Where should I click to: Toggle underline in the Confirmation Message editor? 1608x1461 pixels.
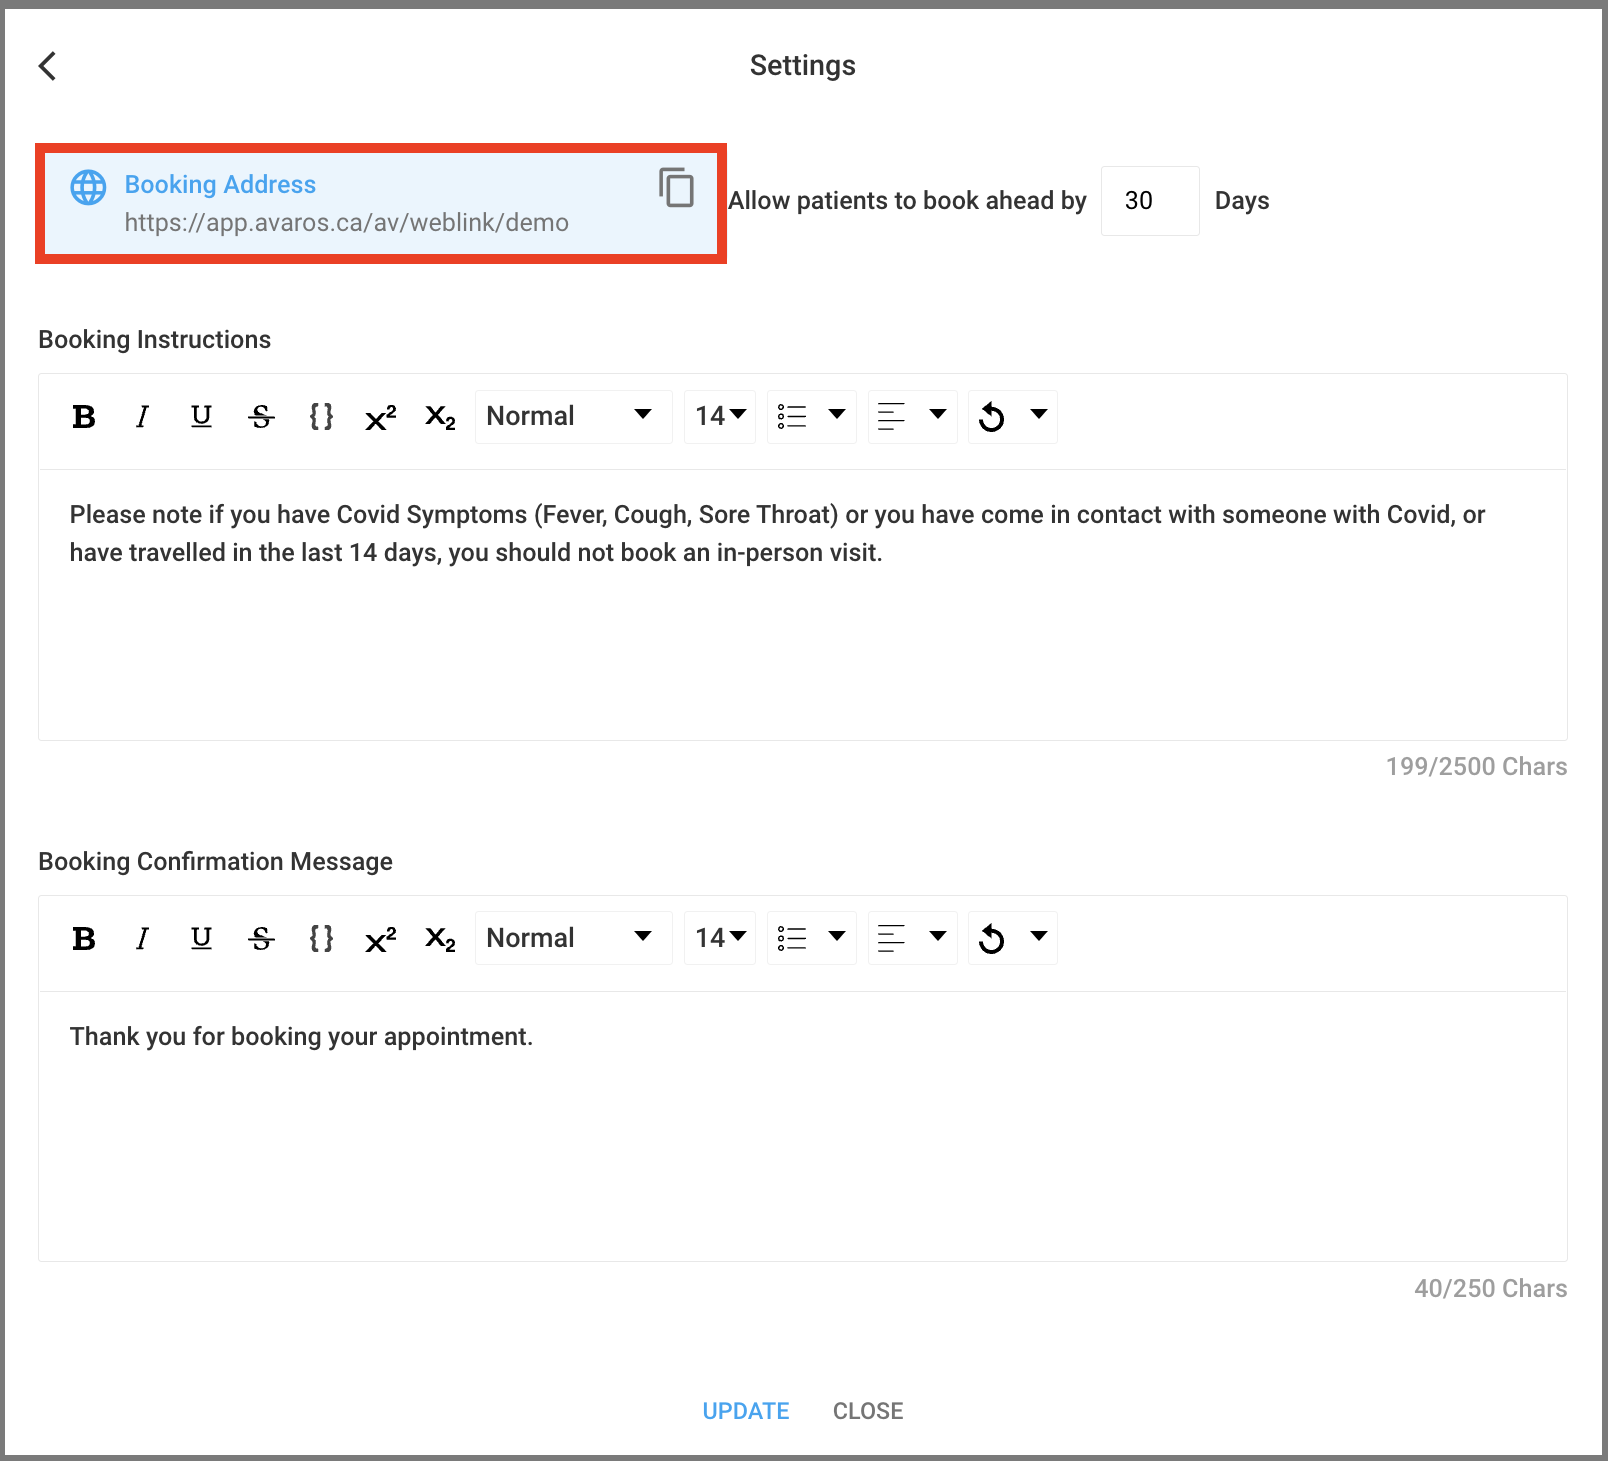201,939
